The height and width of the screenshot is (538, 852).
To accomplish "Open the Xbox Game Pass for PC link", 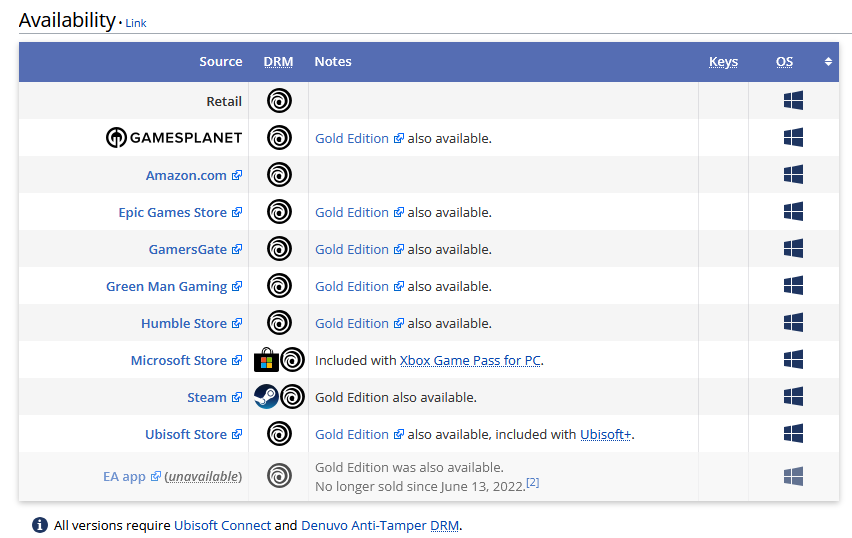I will click(471, 360).
